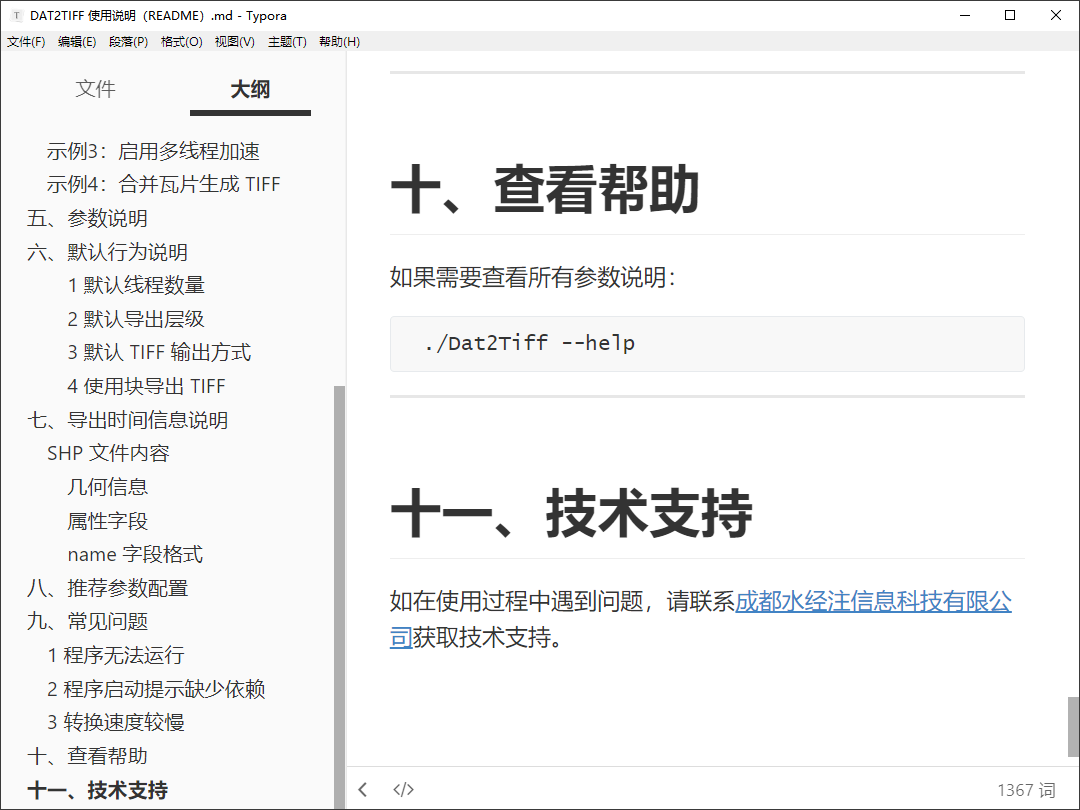Select the 大纲 sidebar tab
The height and width of the screenshot is (810, 1080).
250,89
